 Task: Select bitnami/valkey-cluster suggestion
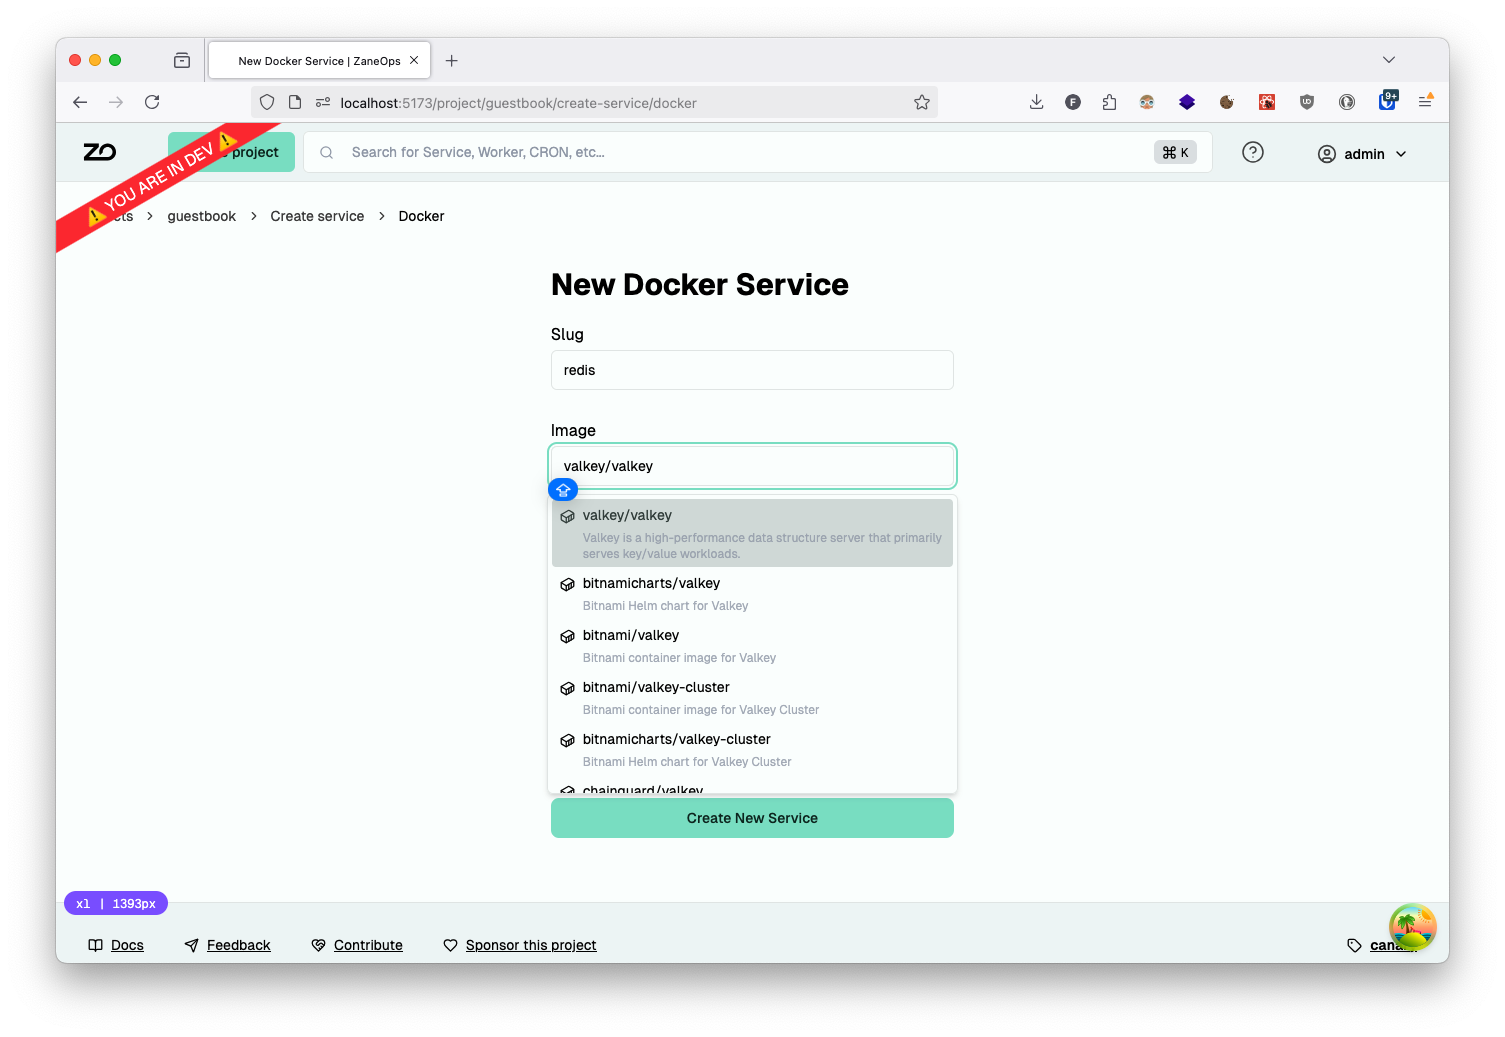752,697
